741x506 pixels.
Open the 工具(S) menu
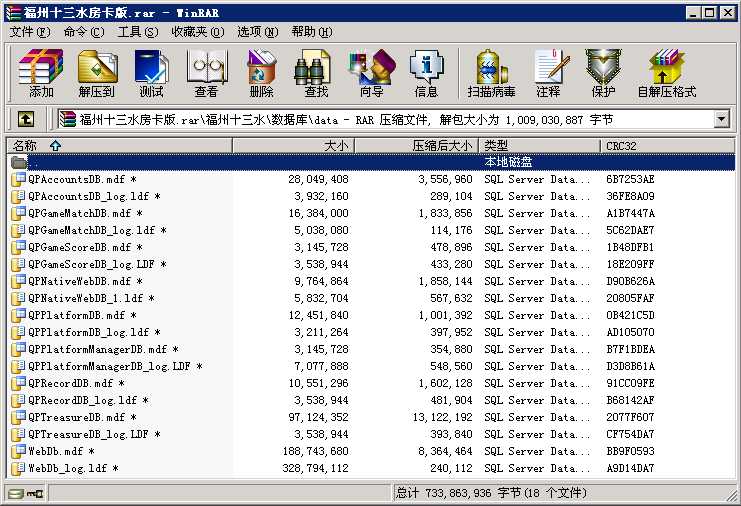138,32
